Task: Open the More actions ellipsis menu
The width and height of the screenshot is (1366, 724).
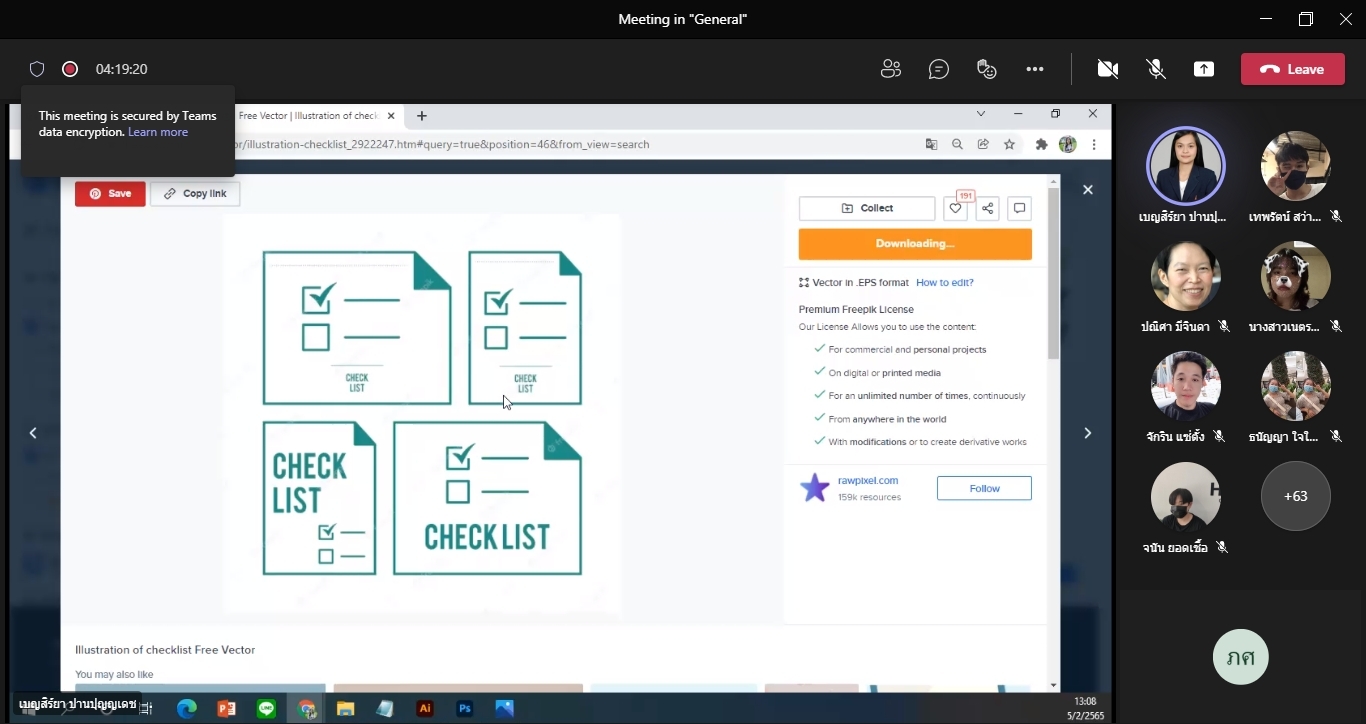Action: (1035, 69)
